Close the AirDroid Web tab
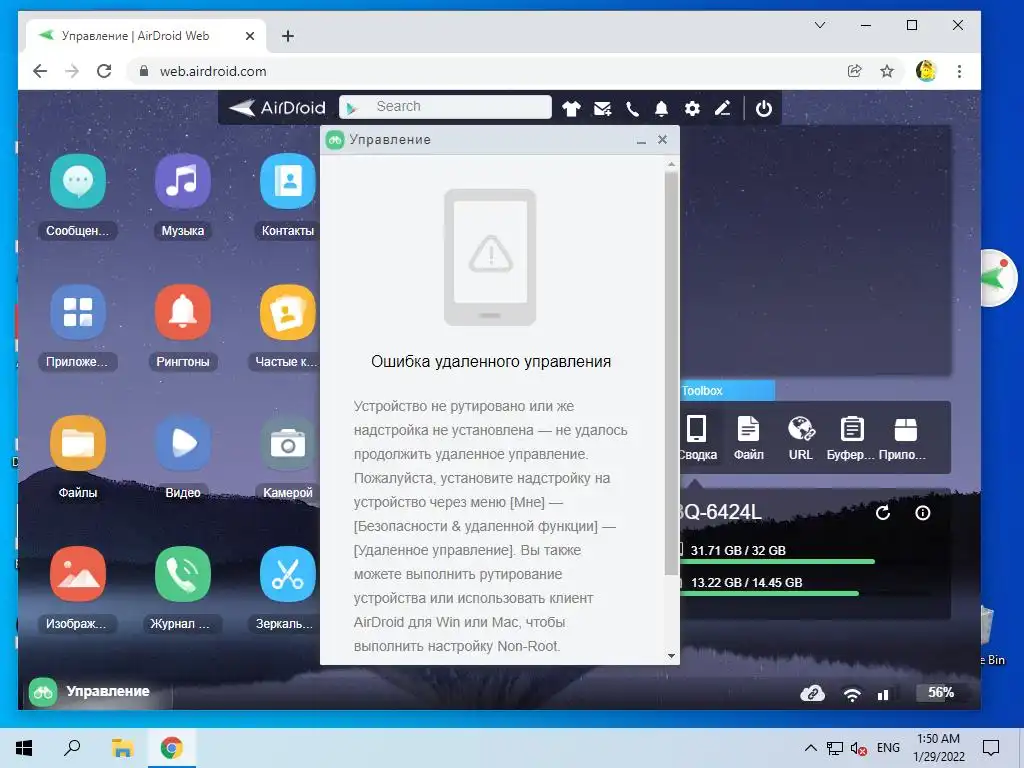 [250, 37]
